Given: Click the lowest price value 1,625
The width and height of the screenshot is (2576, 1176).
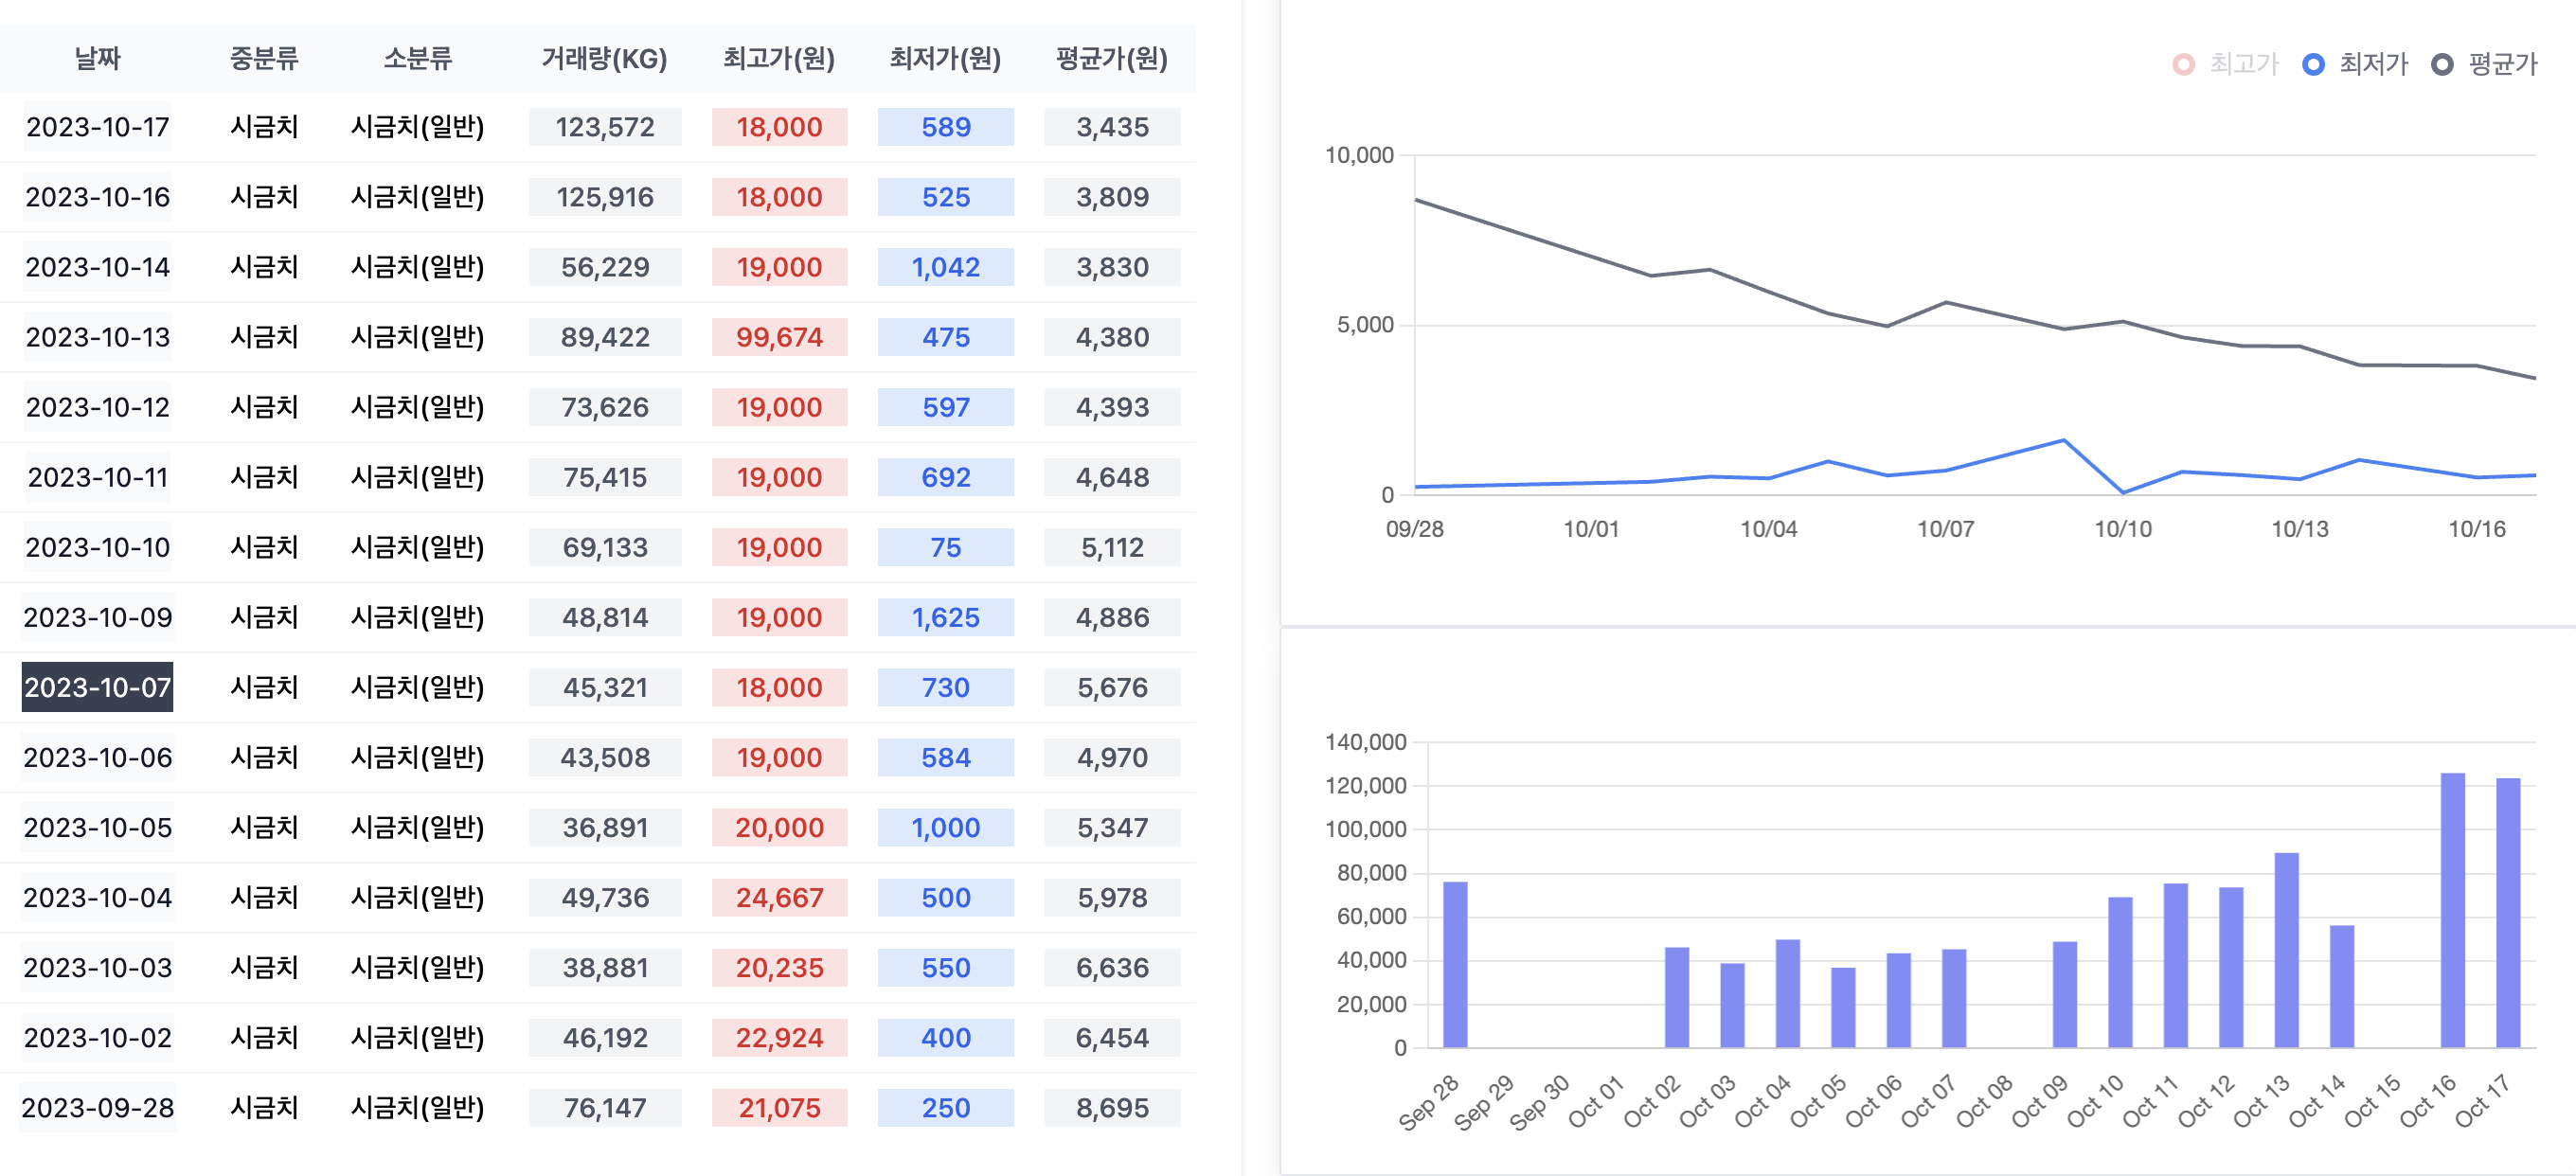Looking at the screenshot, I should click(946, 617).
